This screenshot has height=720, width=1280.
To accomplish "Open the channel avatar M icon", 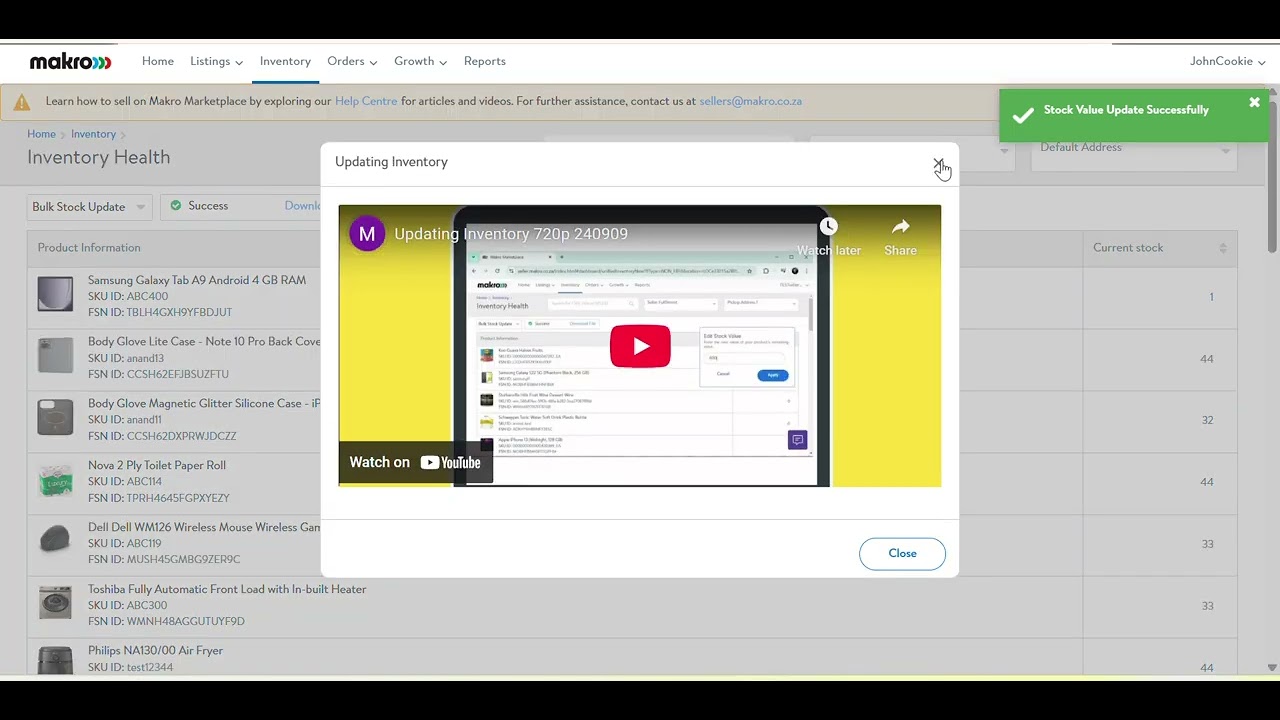I will click(367, 234).
